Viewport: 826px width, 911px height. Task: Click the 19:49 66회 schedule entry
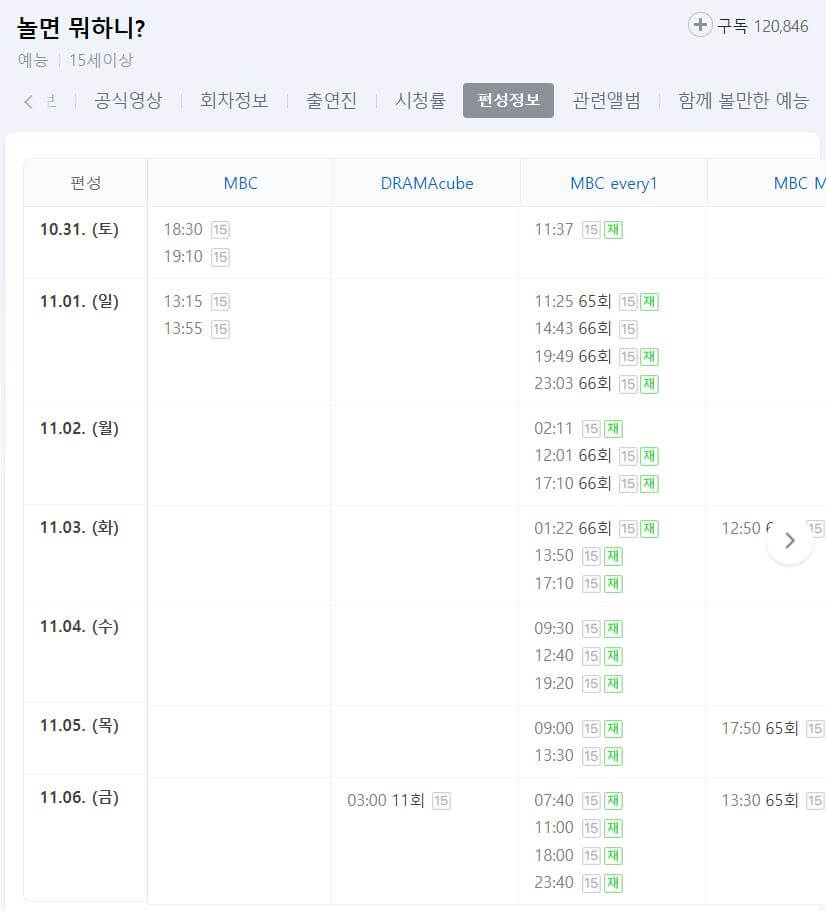[x=597, y=356]
